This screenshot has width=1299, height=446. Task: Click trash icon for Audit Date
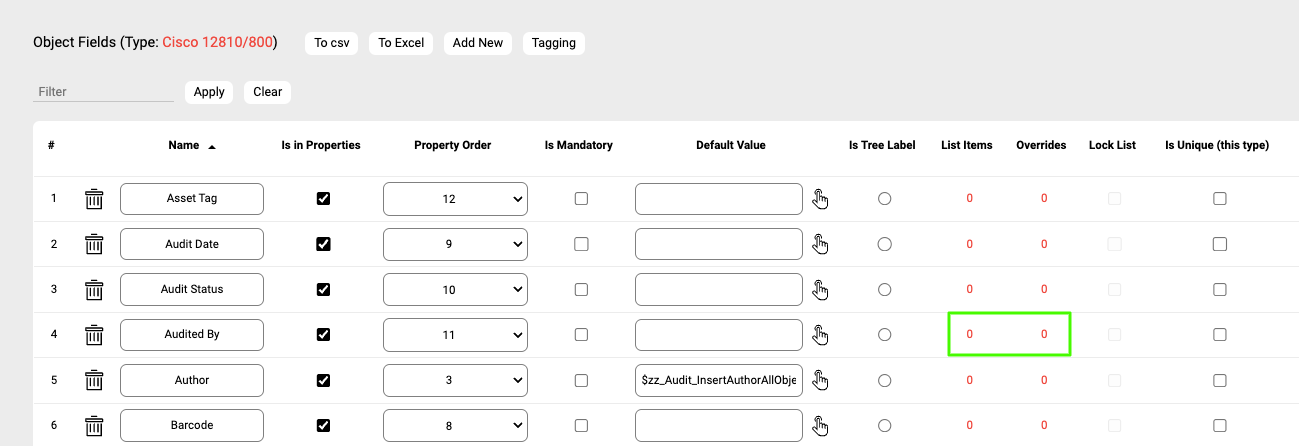94,244
